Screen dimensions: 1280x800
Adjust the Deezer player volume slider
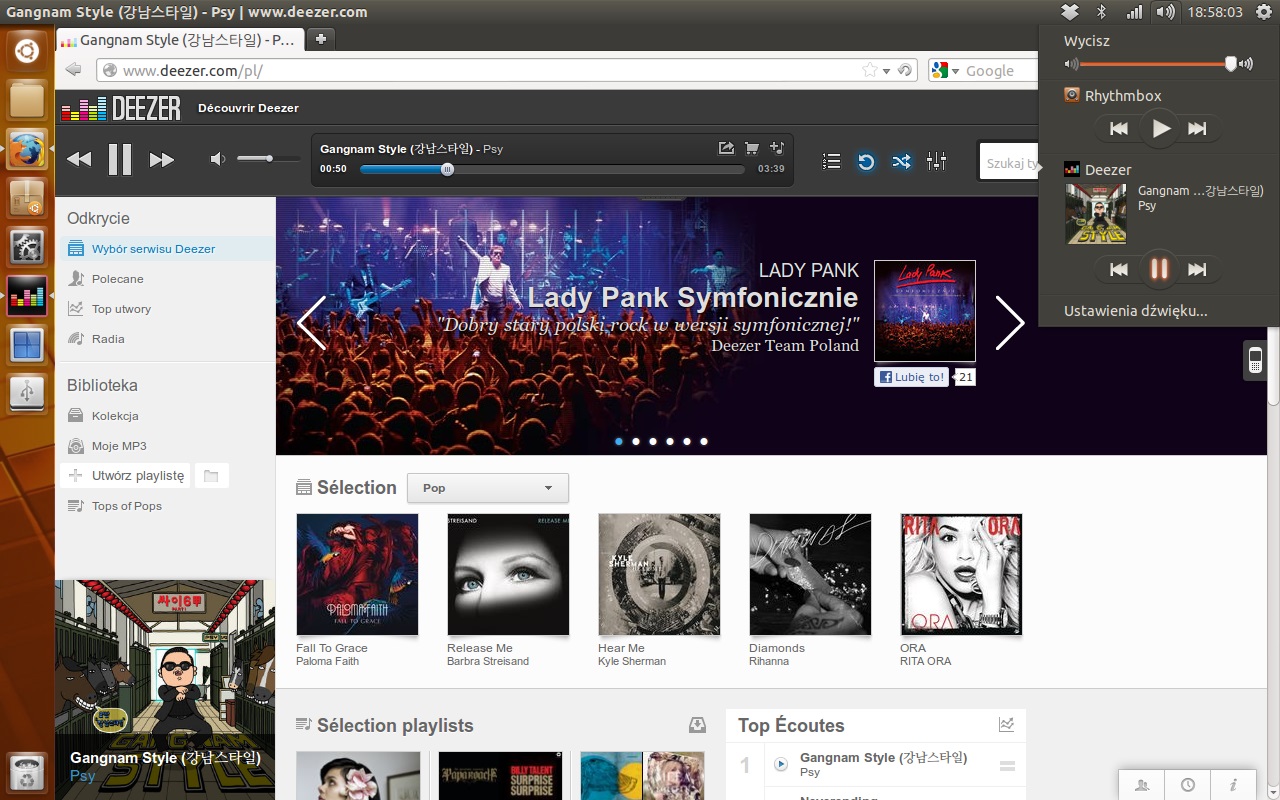[x=268, y=159]
